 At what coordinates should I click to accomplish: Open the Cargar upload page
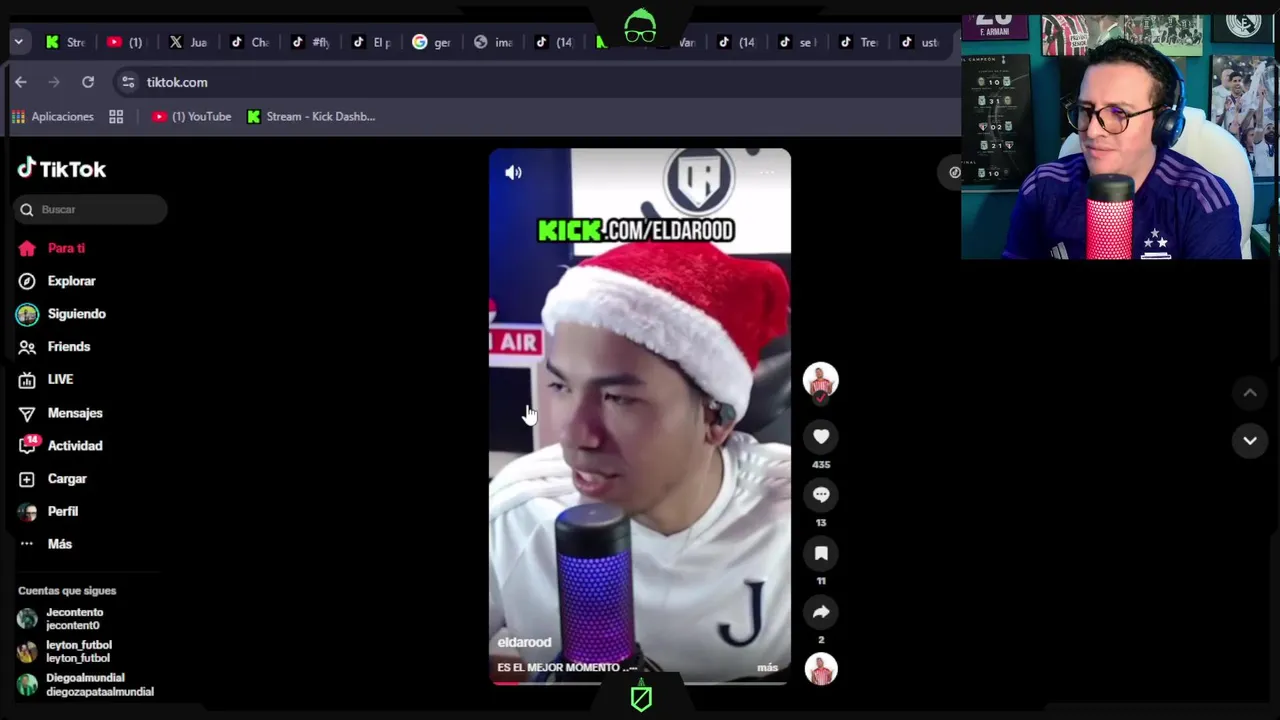click(x=67, y=479)
